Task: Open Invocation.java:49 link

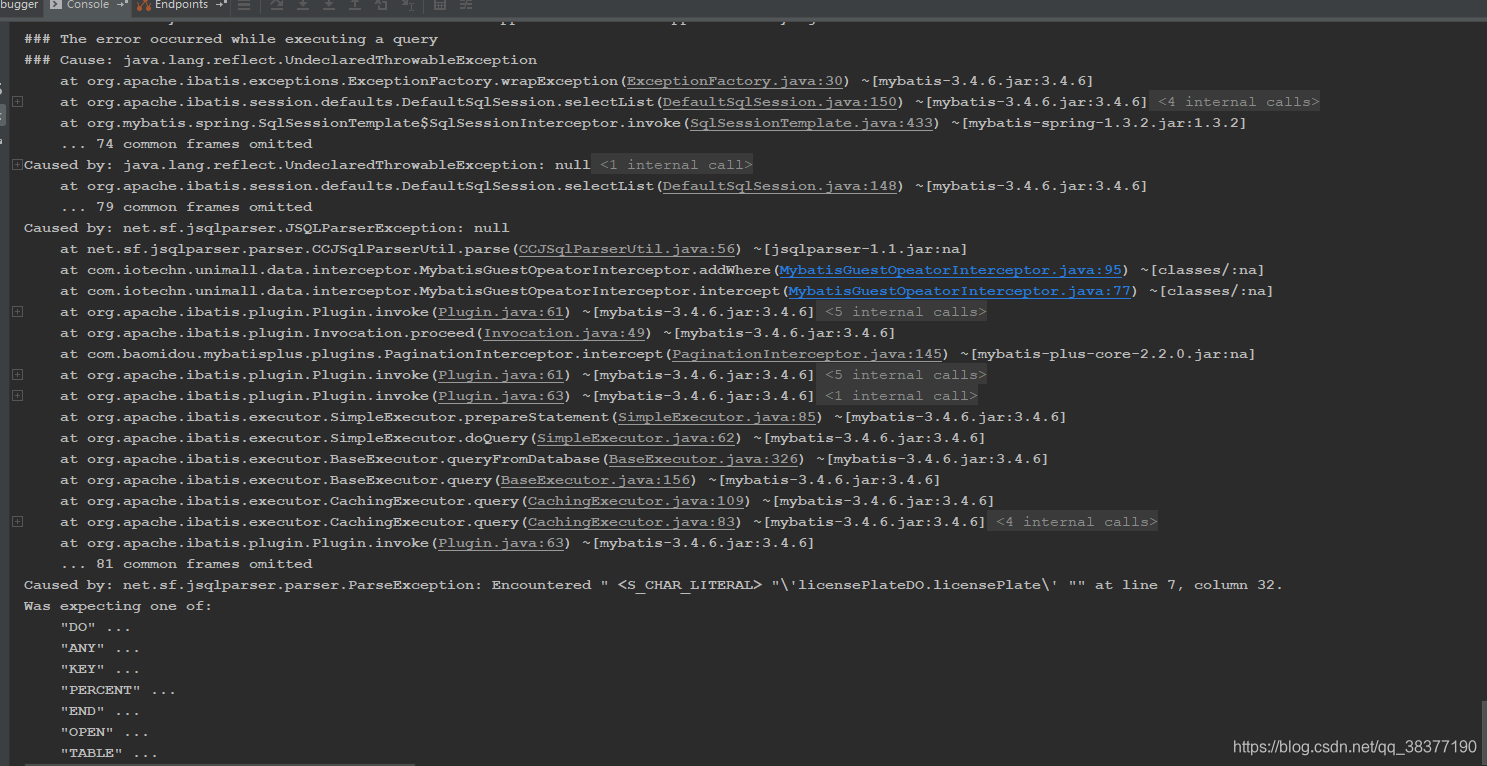Action: pyautogui.click(x=564, y=333)
